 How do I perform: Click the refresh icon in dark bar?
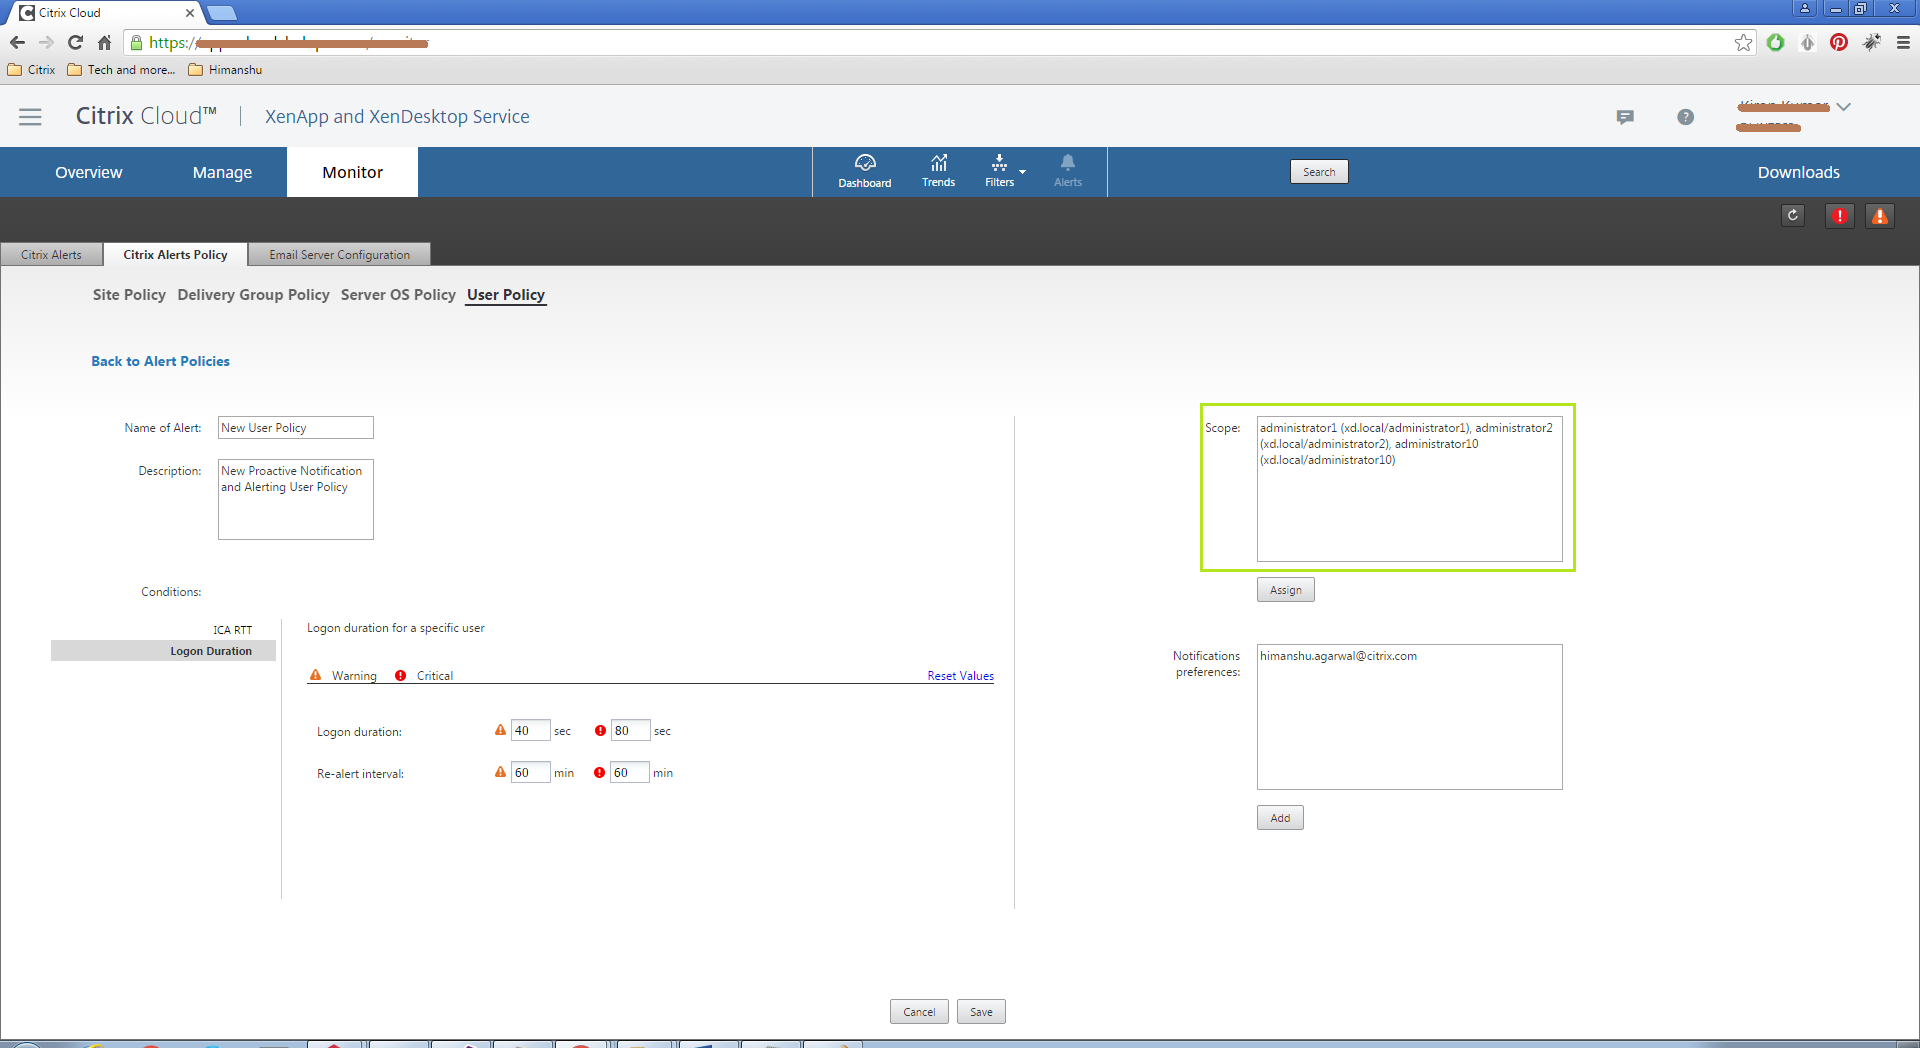[x=1793, y=215]
